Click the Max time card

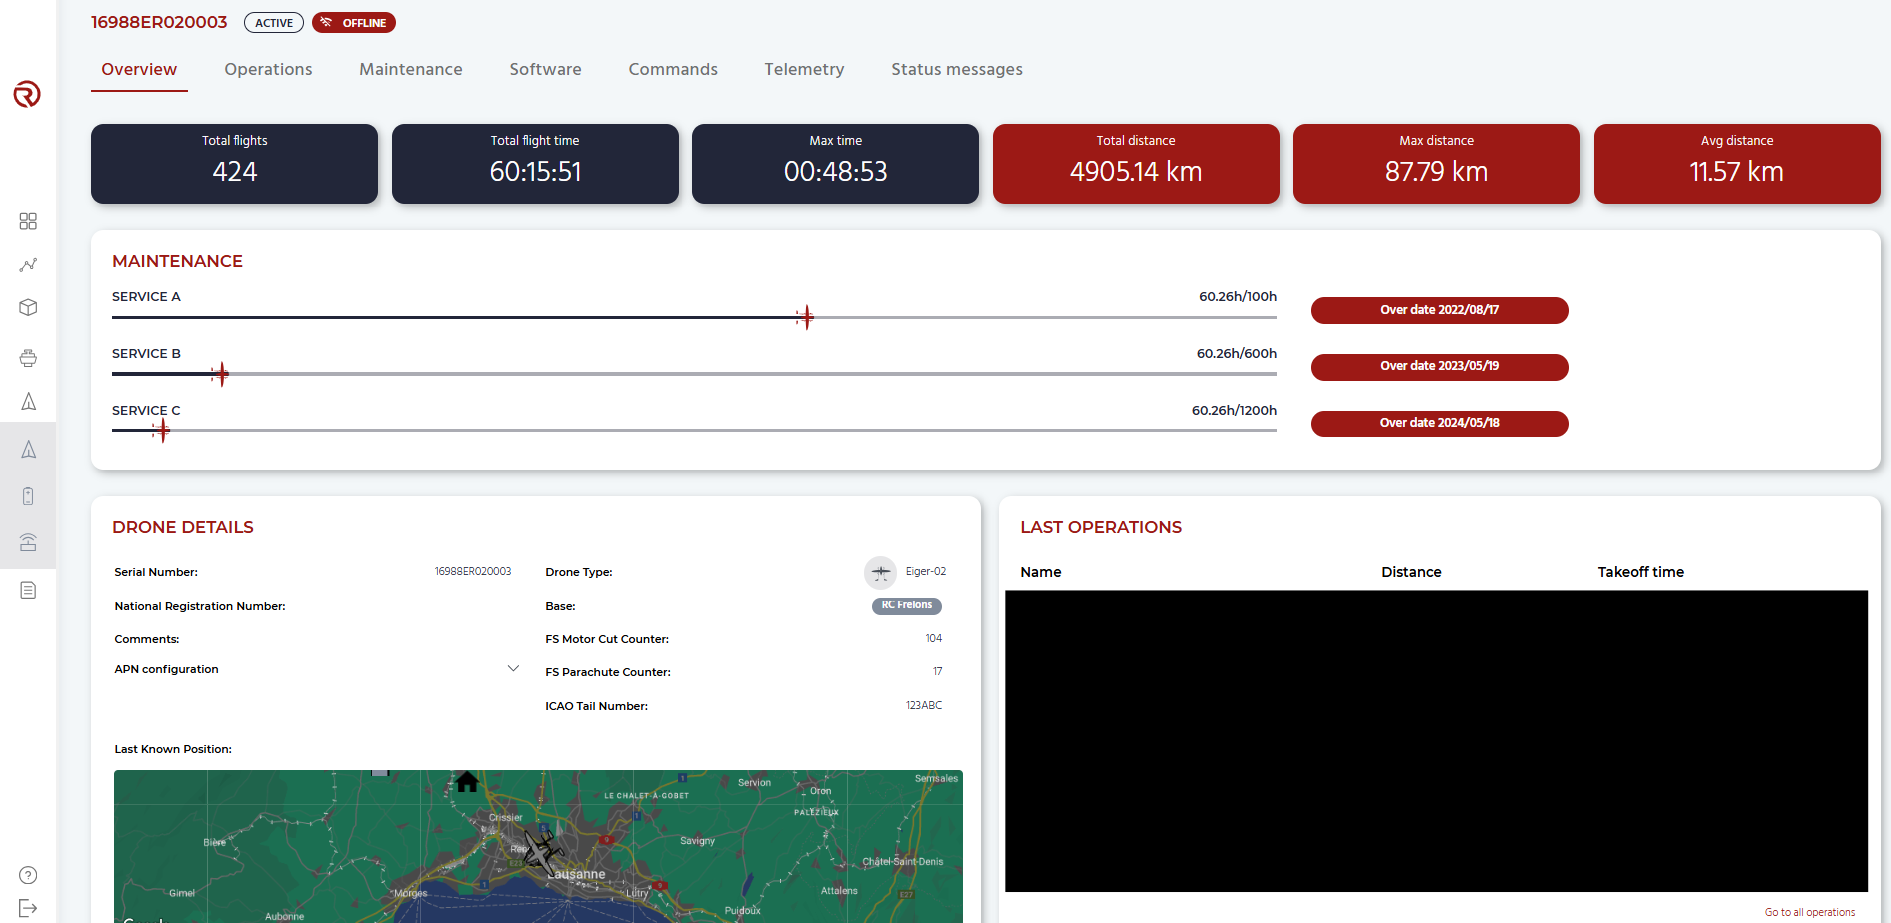click(x=835, y=164)
